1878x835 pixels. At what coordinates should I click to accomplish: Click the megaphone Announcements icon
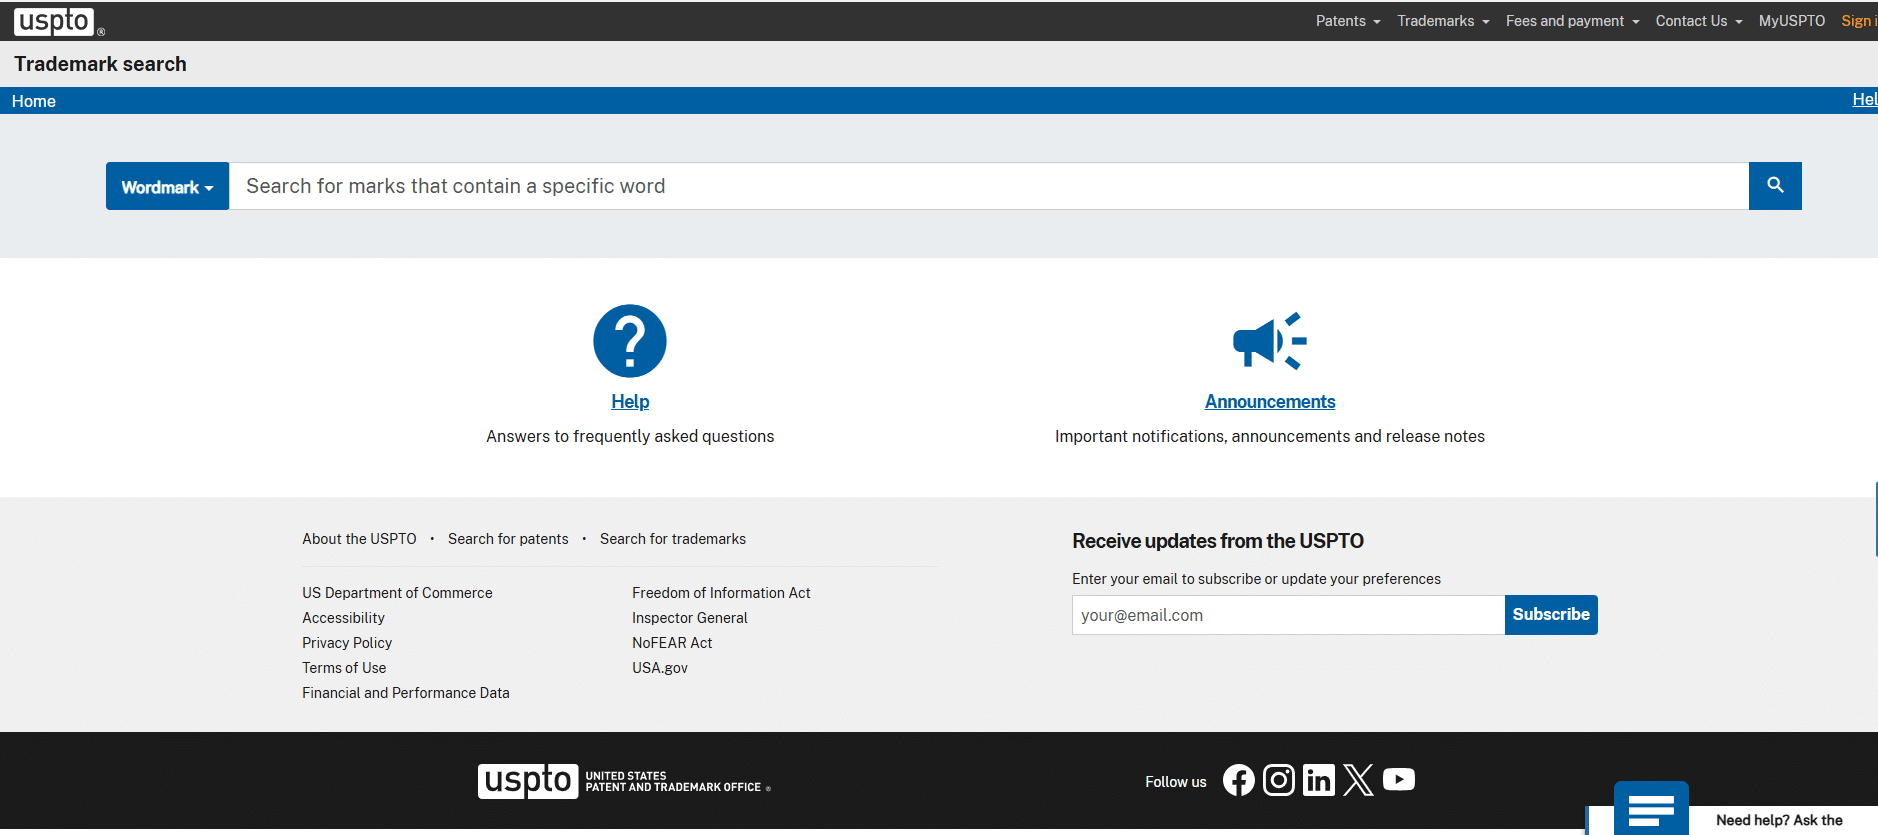[1270, 341]
